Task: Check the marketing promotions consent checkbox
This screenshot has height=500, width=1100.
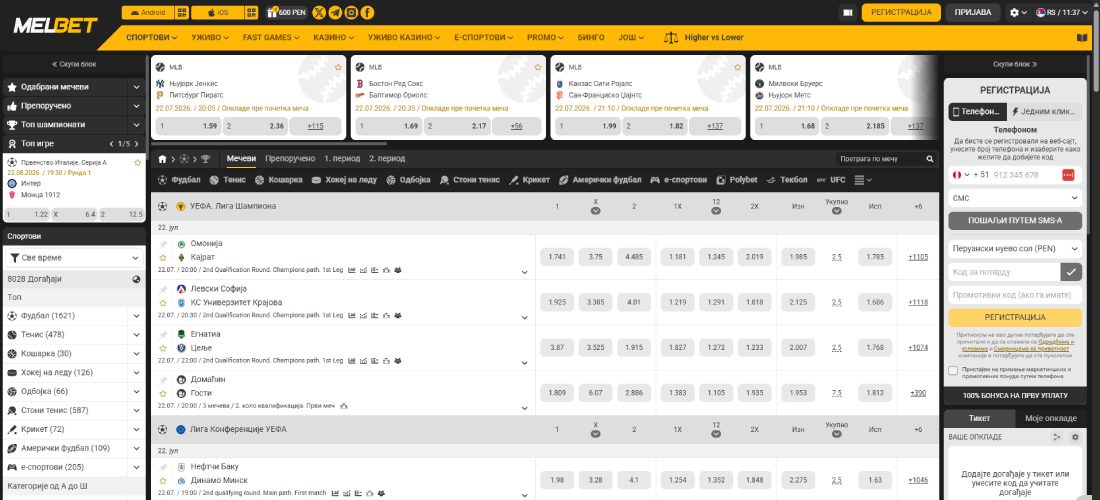Action: click(953, 371)
